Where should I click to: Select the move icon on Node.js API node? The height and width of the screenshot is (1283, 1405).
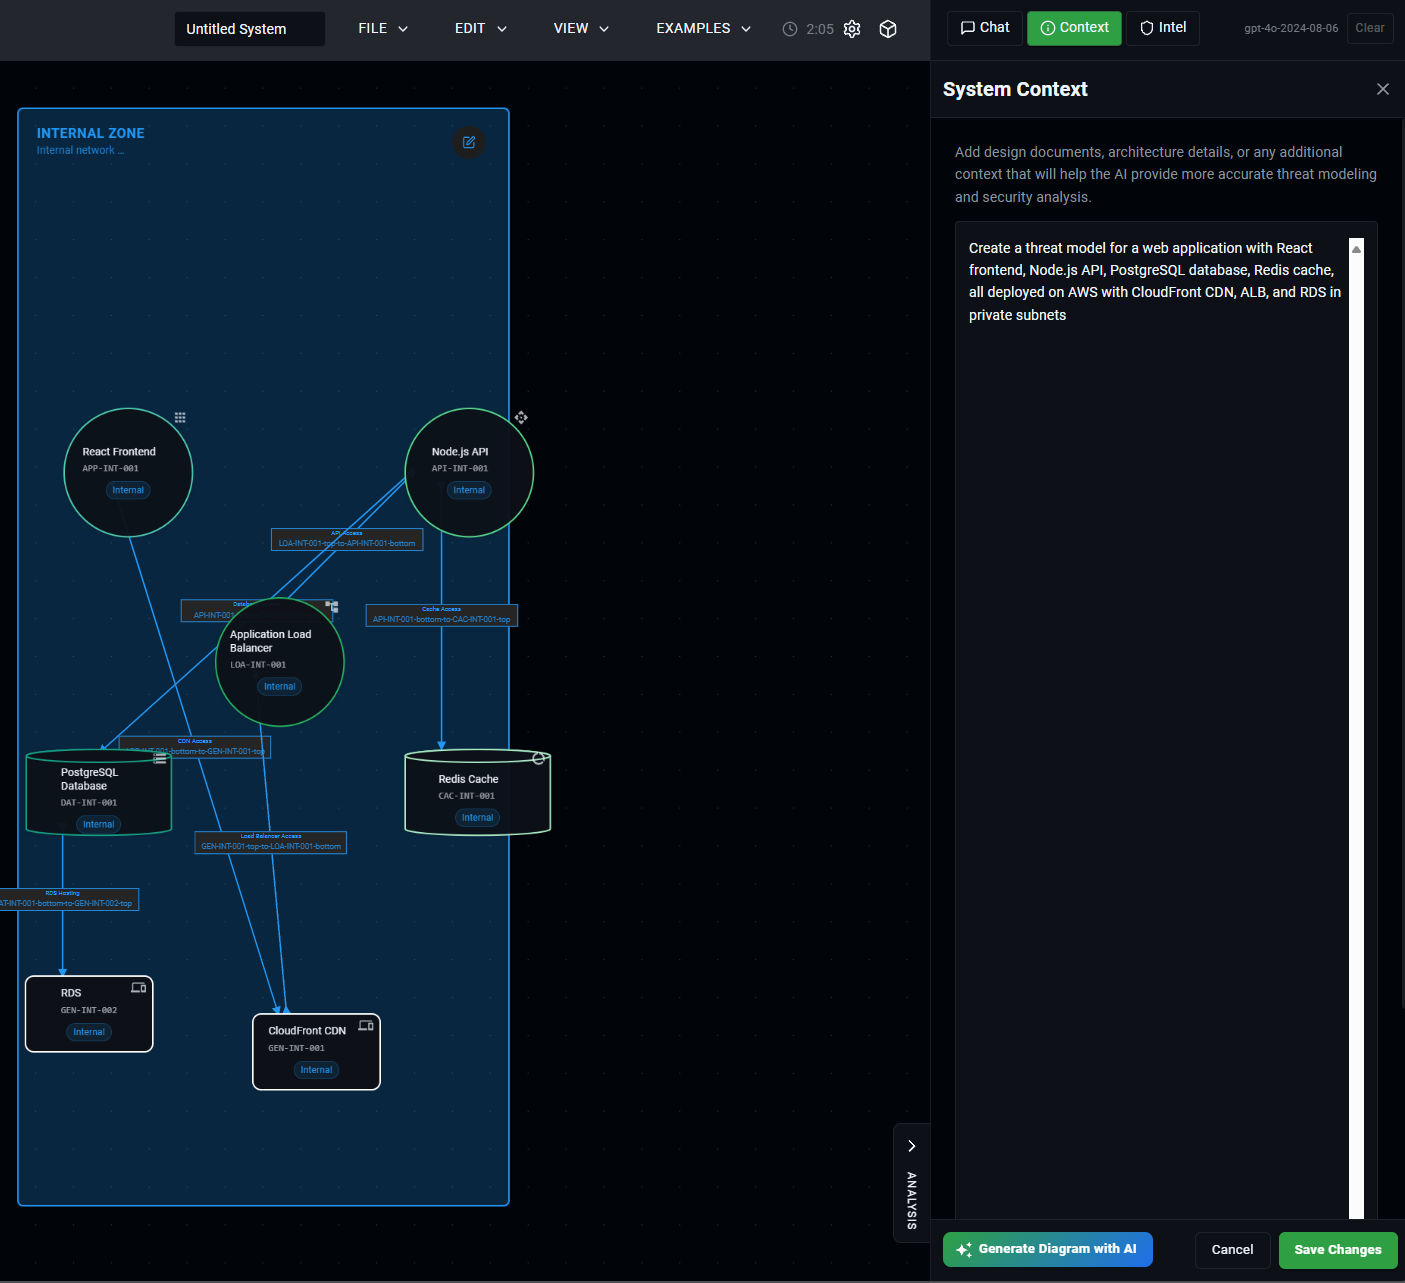coord(521,417)
